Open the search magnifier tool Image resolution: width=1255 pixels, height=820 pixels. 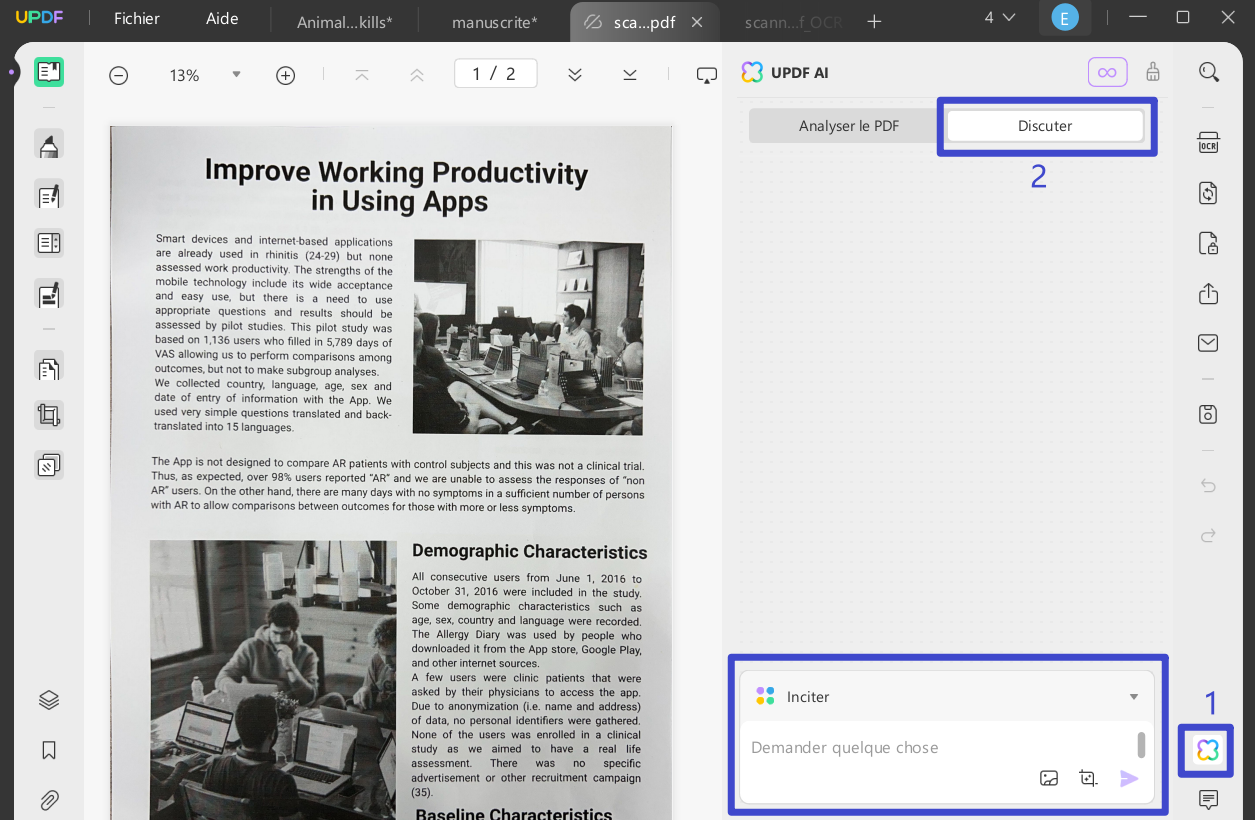coord(1208,72)
